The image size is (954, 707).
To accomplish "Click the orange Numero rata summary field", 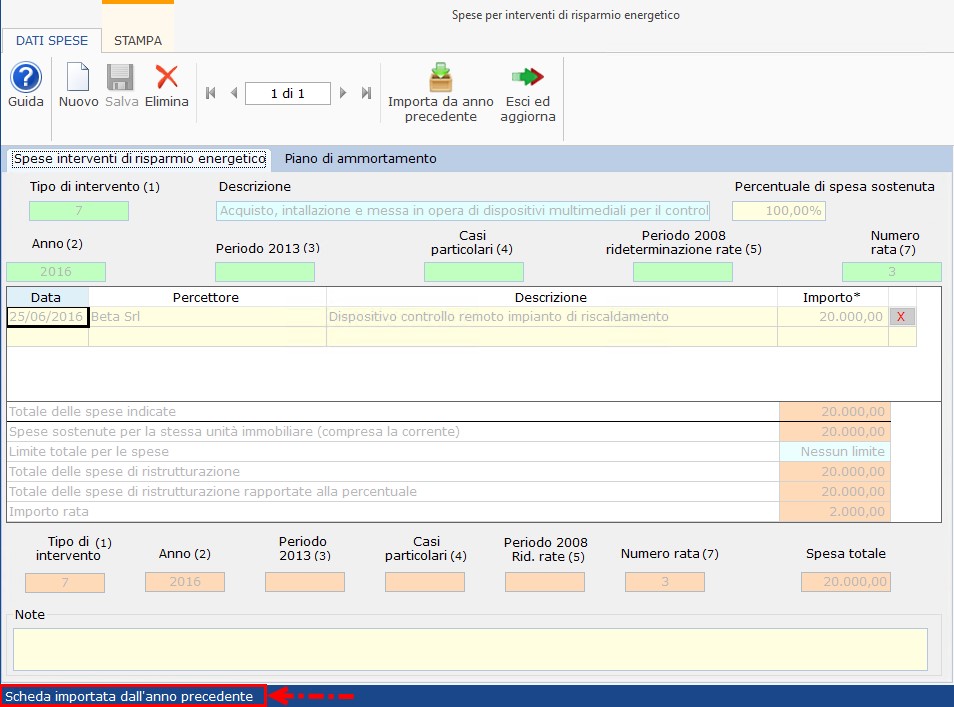I will (664, 582).
